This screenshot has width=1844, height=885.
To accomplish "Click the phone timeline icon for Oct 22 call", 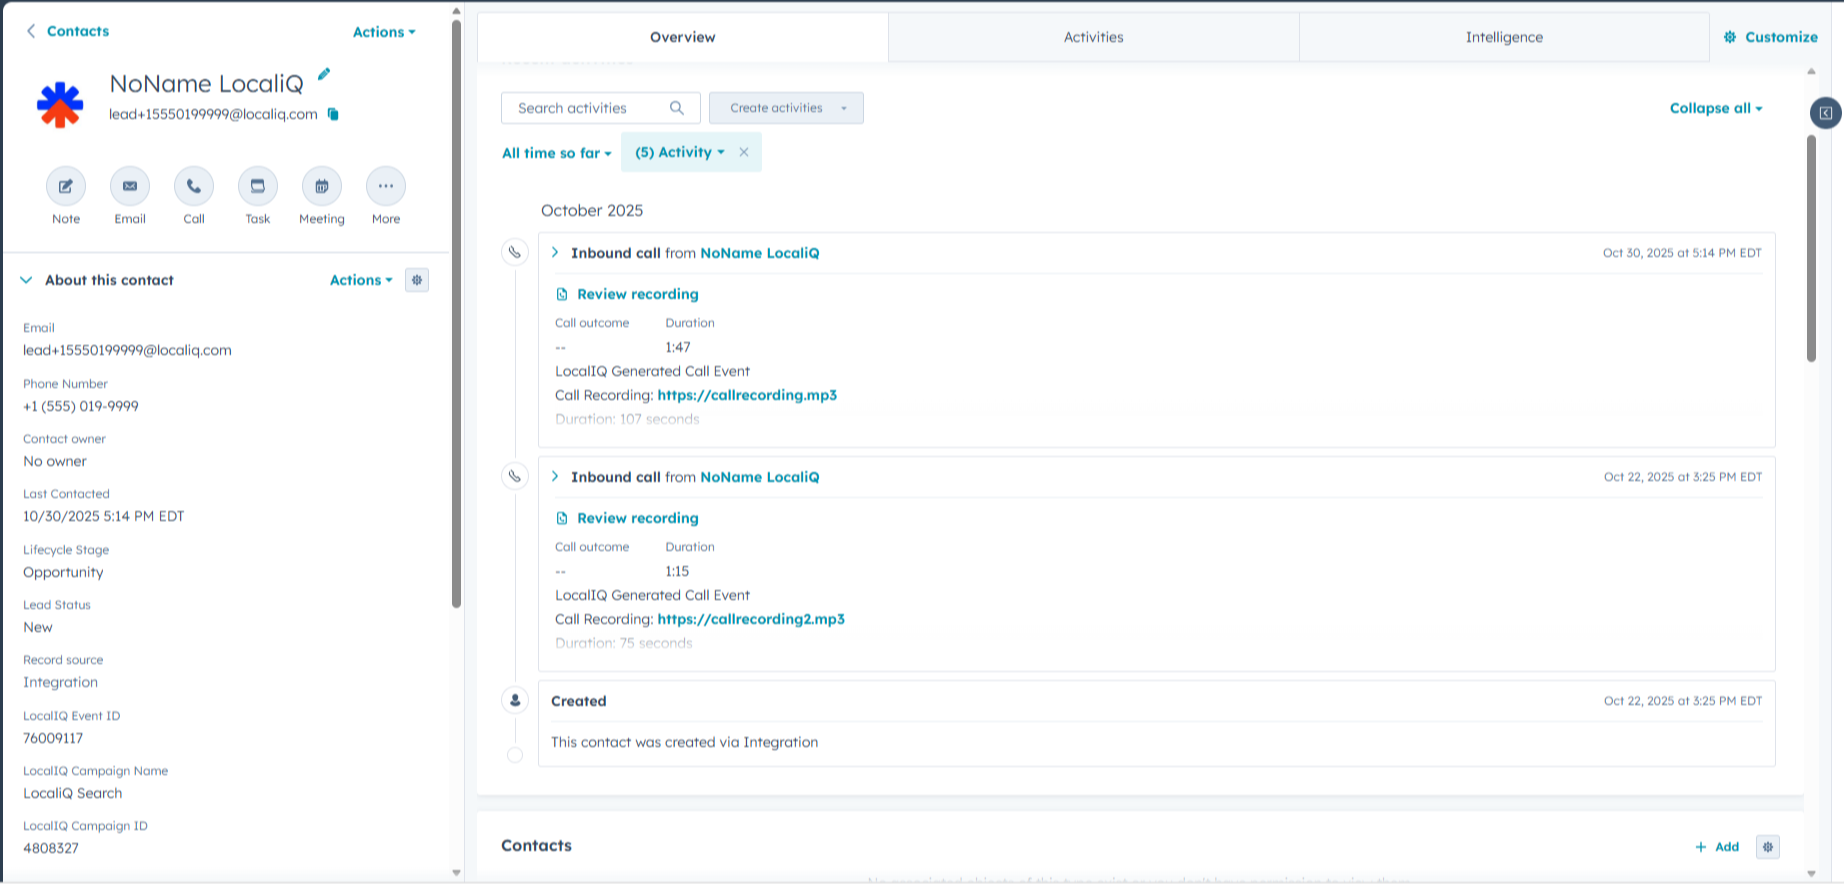I will (515, 477).
